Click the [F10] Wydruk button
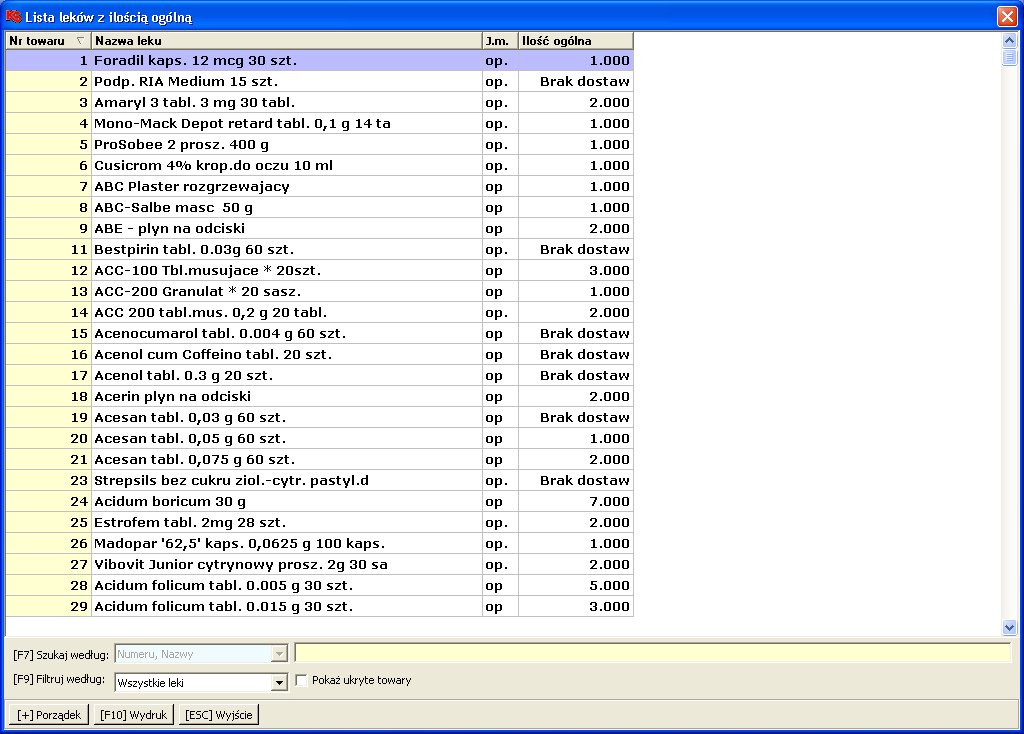 point(133,715)
